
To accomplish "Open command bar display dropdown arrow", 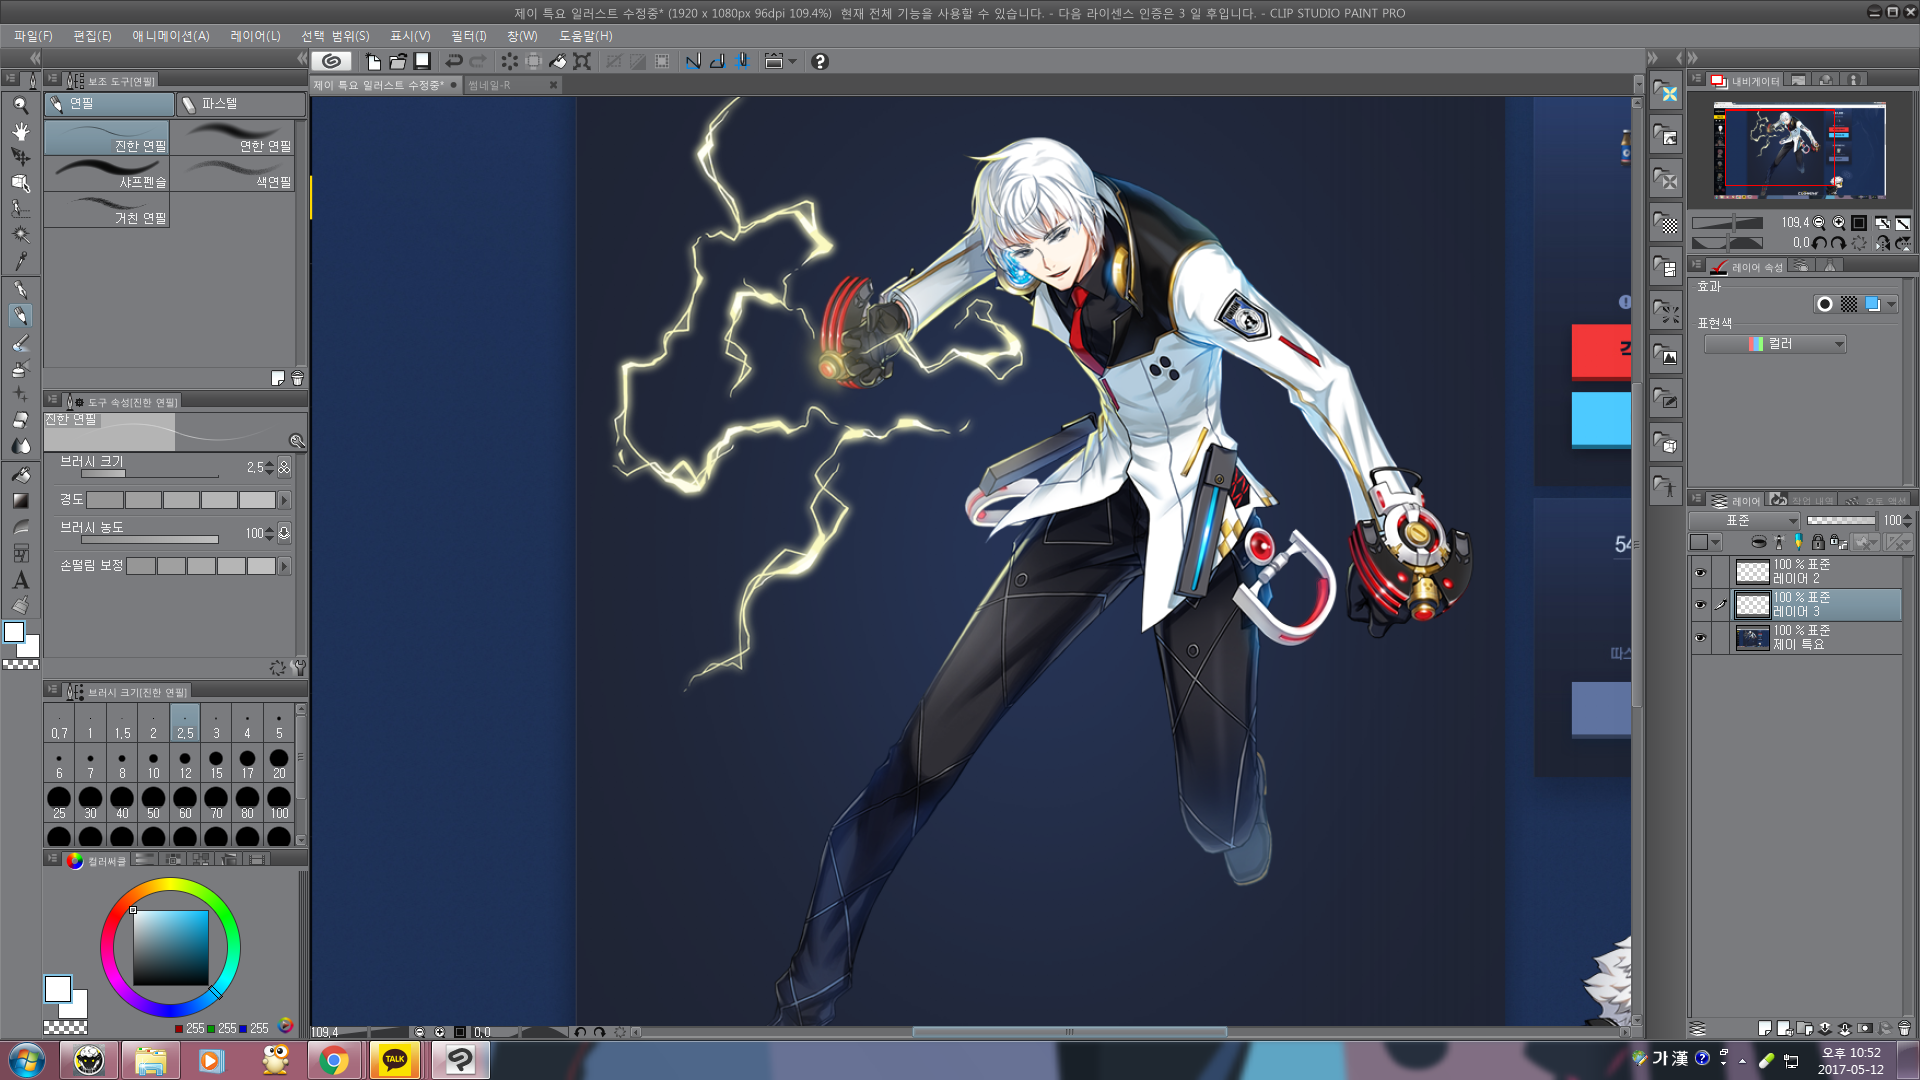I will point(793,61).
